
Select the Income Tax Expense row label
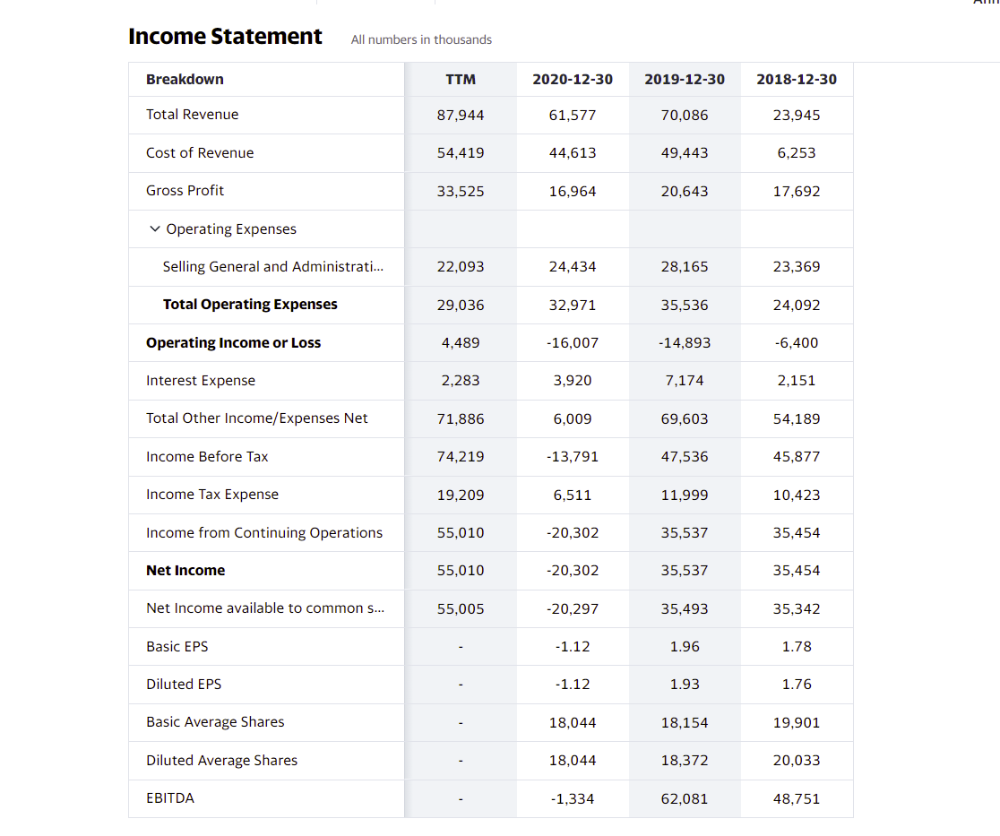coord(212,494)
